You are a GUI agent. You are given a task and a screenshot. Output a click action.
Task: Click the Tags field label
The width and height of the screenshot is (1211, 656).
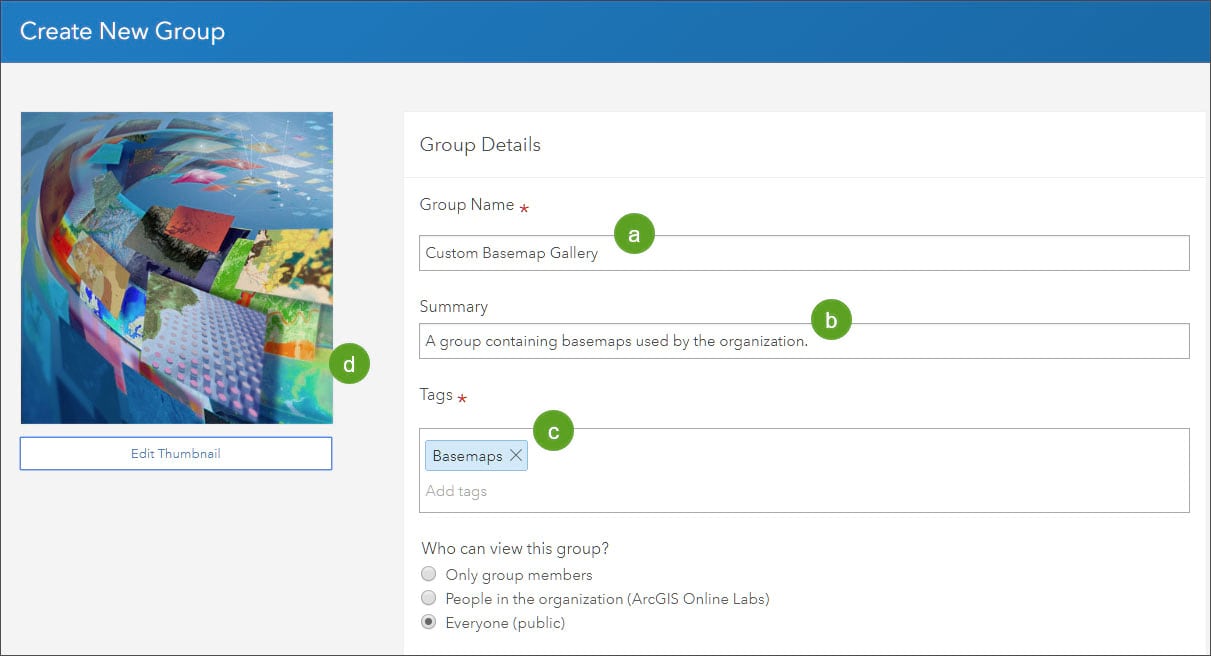[x=436, y=395]
